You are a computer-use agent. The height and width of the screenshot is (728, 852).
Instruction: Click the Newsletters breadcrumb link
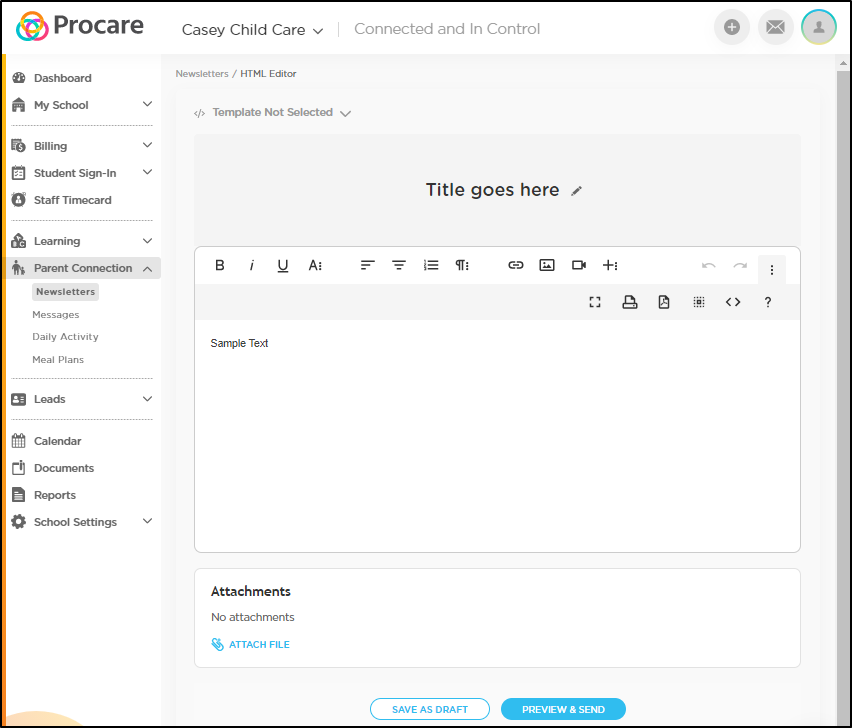click(x=202, y=73)
